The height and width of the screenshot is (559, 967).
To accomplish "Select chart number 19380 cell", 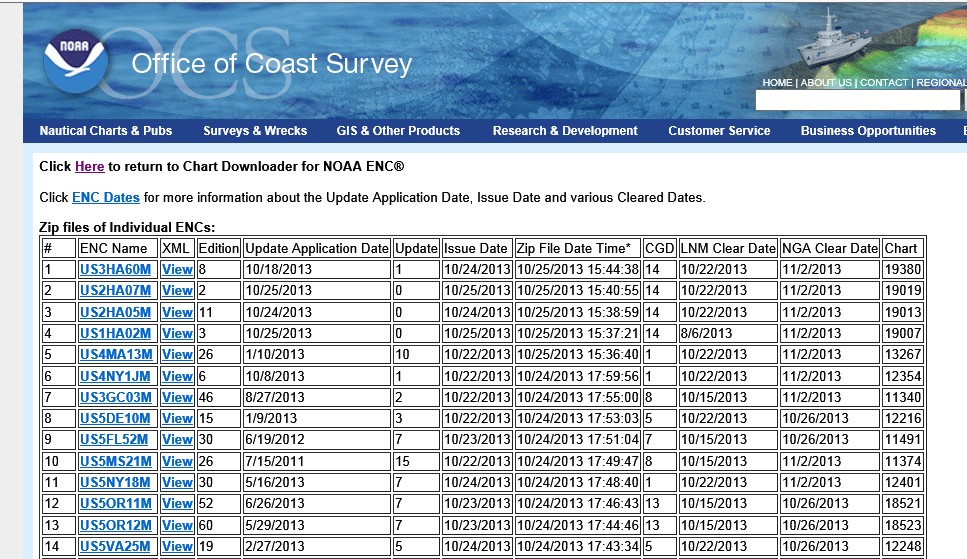I will click(903, 270).
